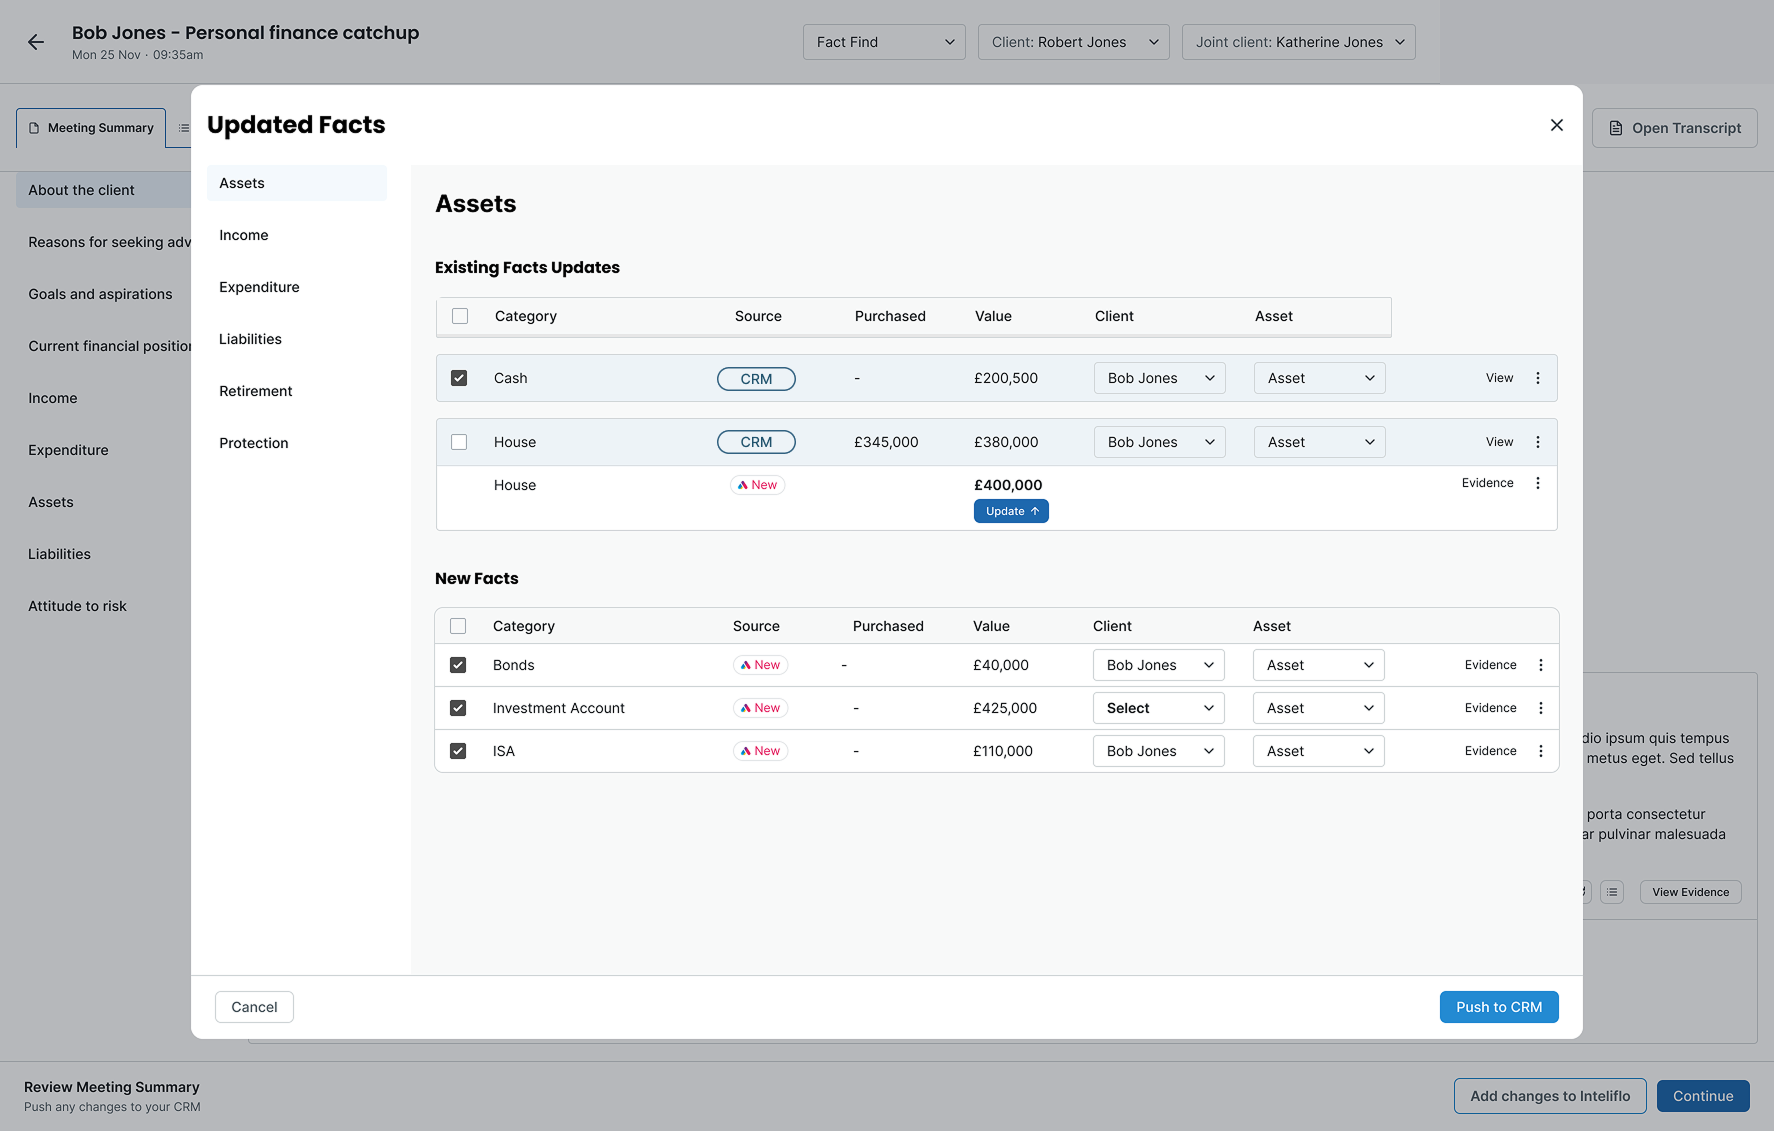Open the Select client dropdown for Investment Account
The image size is (1774, 1131).
1159,708
